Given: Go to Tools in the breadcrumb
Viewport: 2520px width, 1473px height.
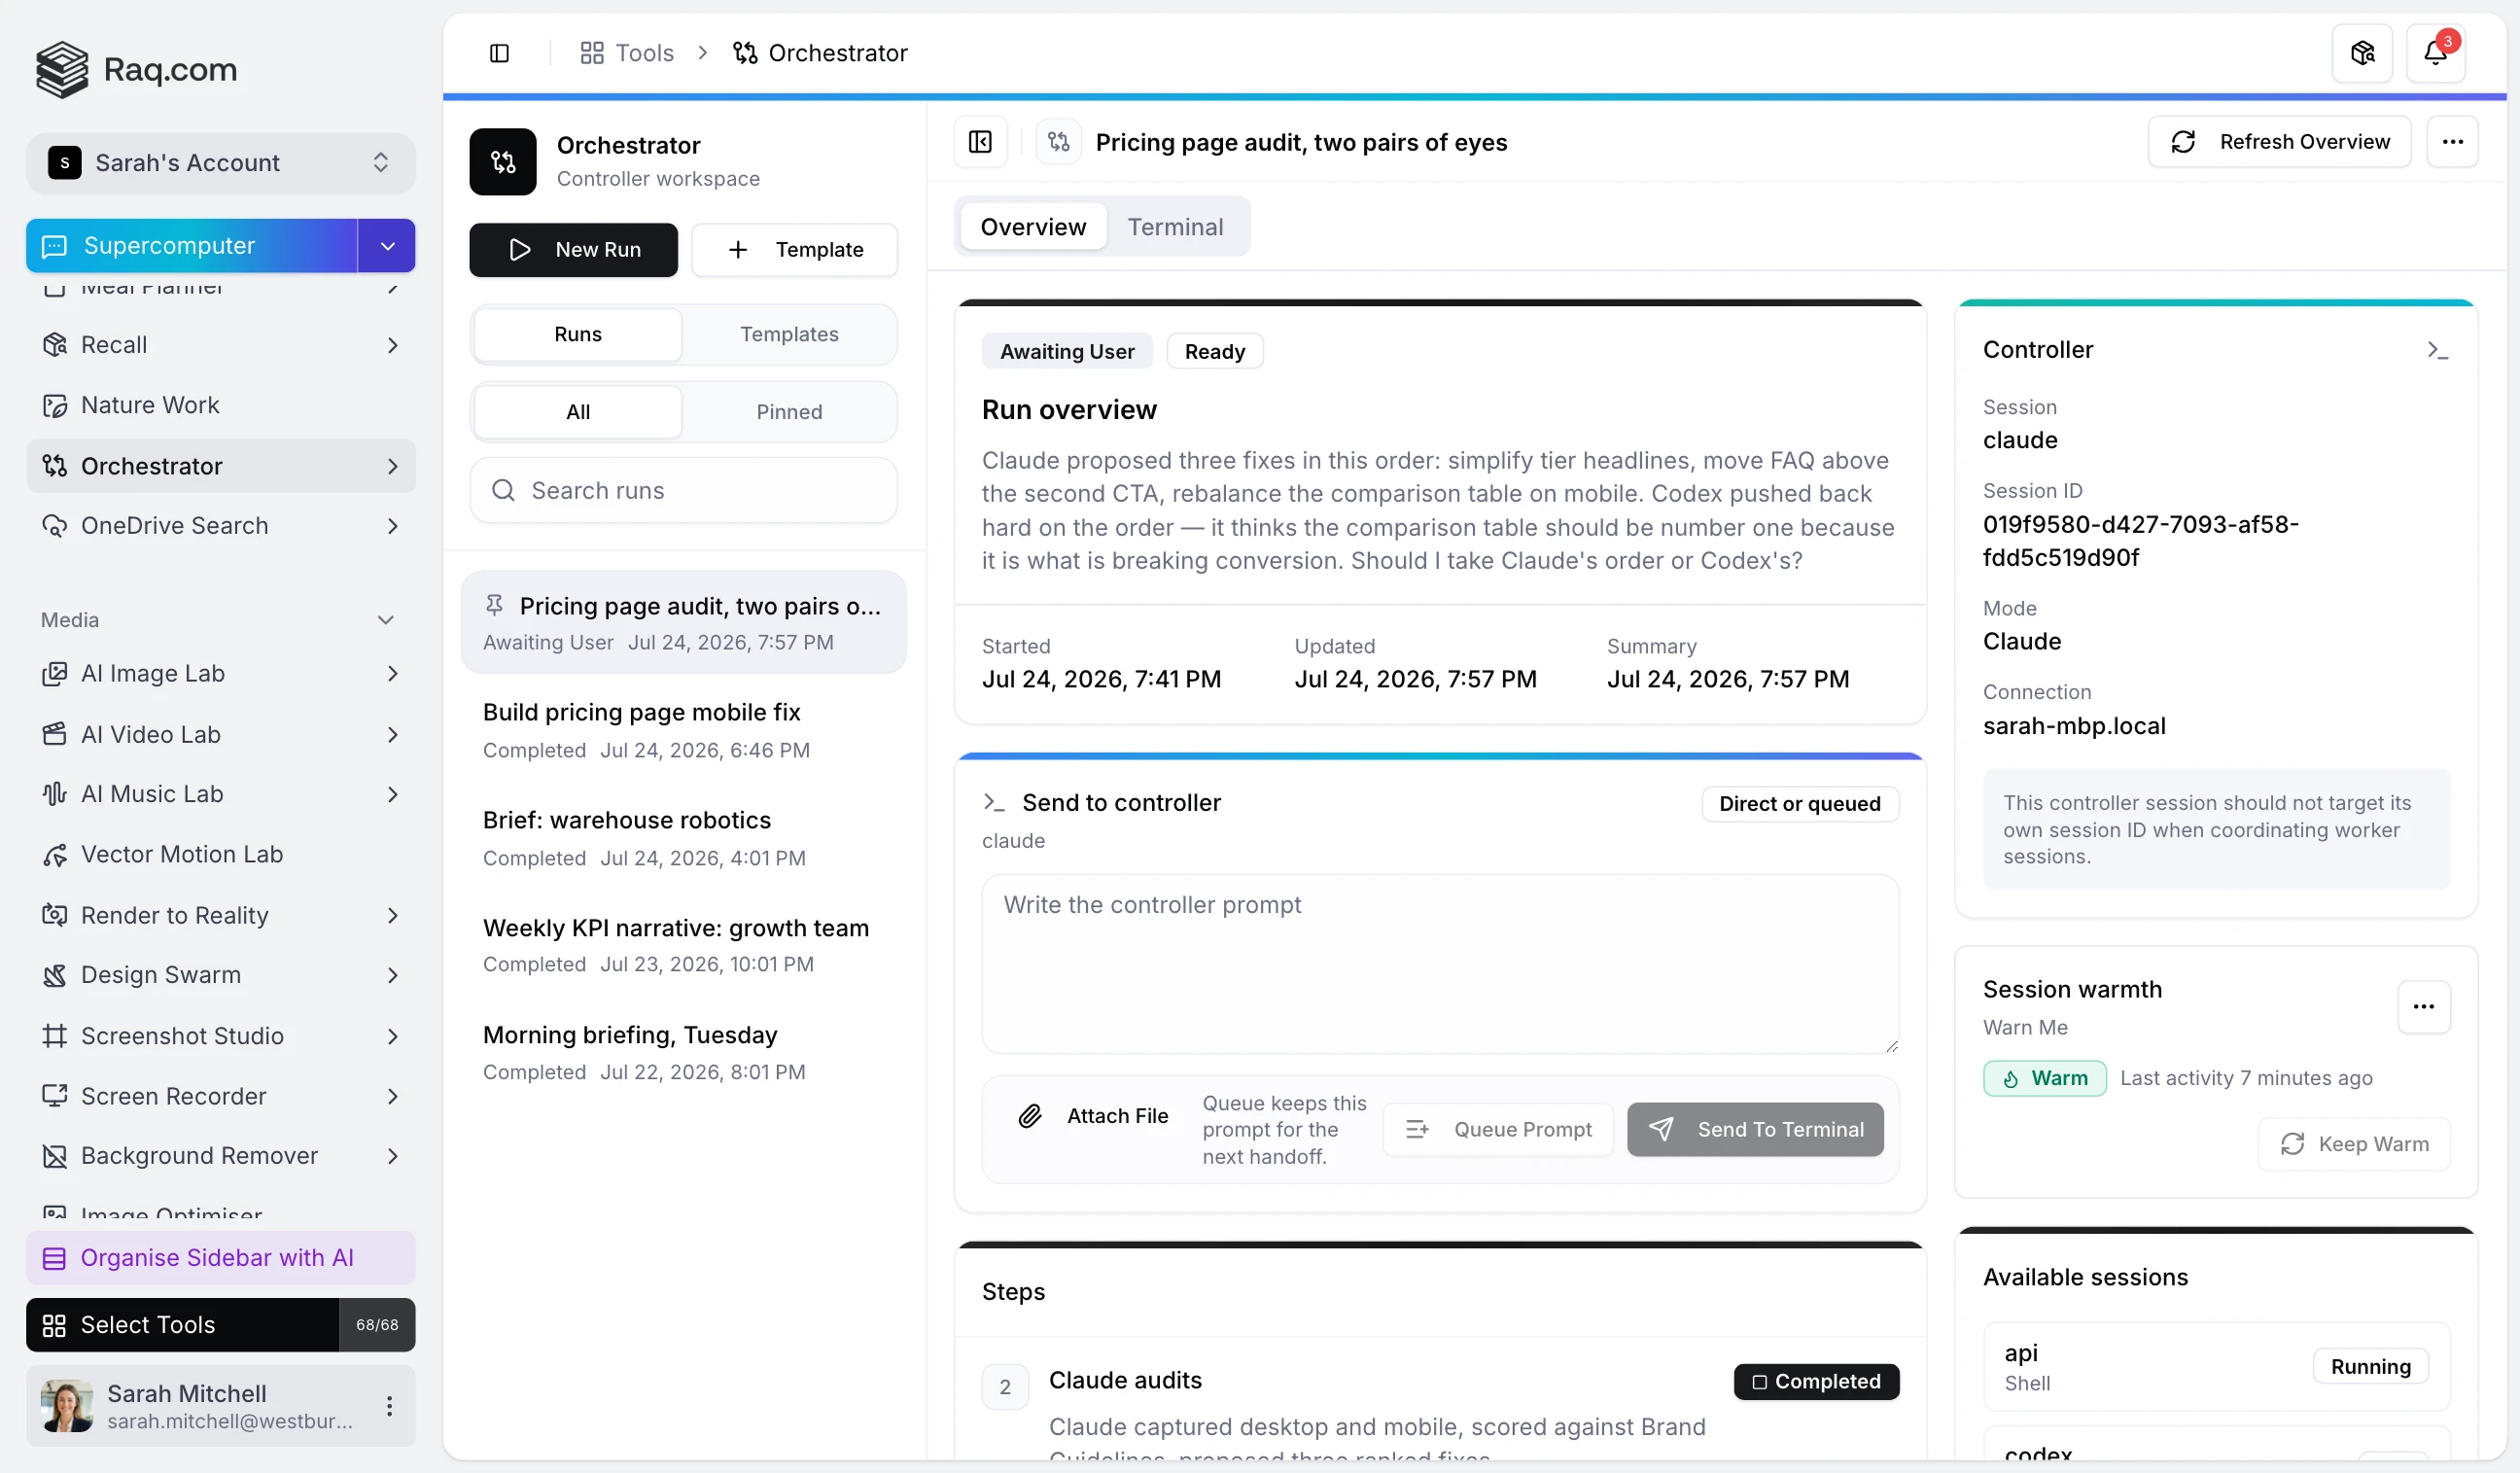Looking at the screenshot, I should click(627, 53).
